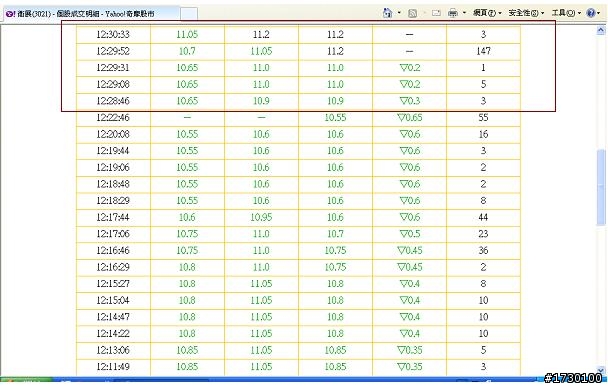608x386 pixels.
Task: Click volume 8 in the 12:18:29 row
Action: [483, 201]
